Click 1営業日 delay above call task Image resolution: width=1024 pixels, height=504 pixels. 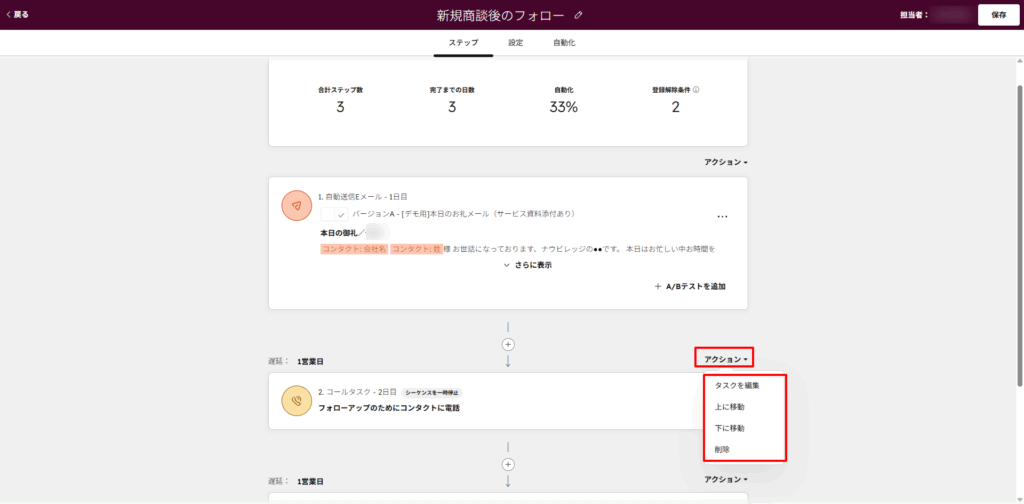(x=310, y=361)
